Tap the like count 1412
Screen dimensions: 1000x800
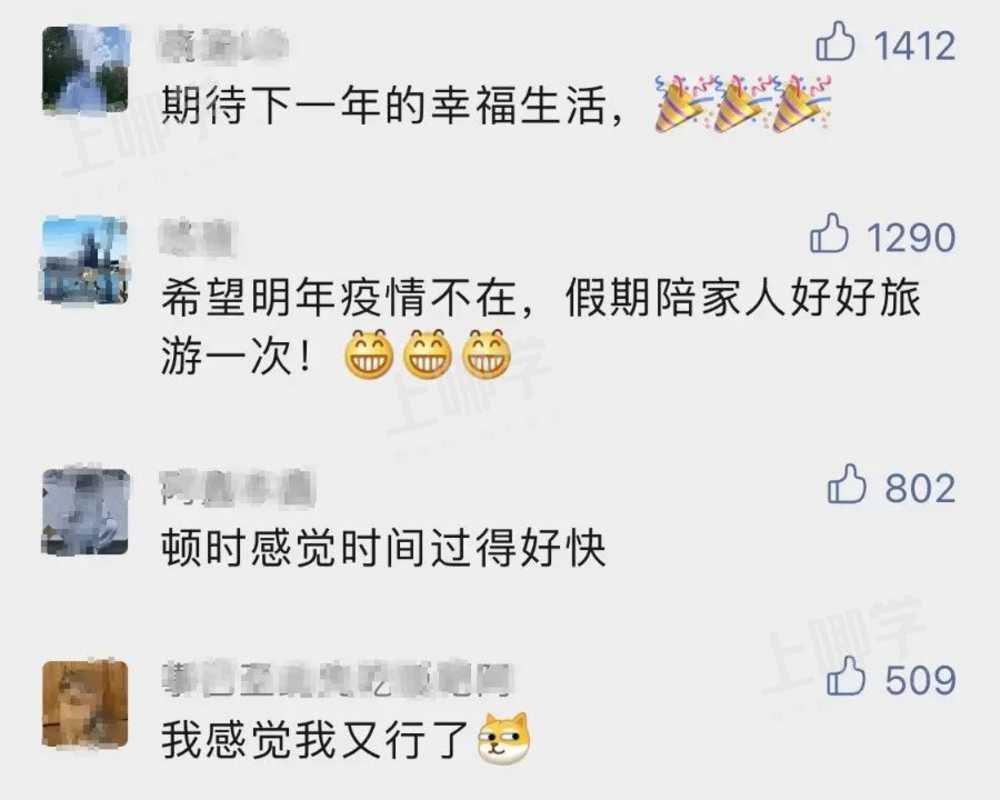pos(915,45)
